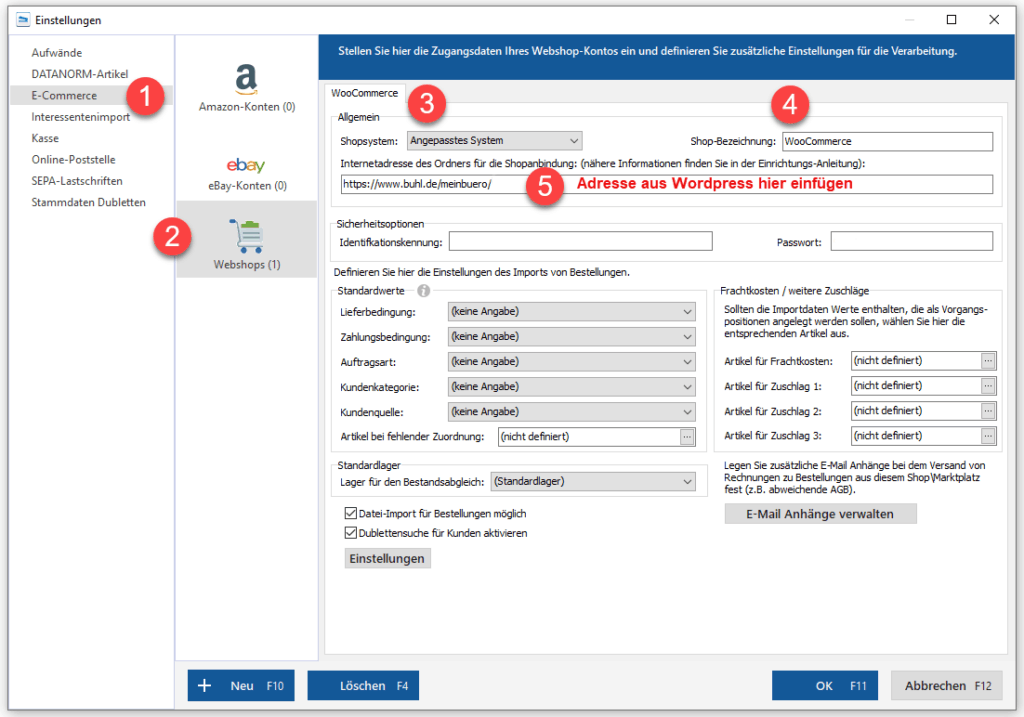Image resolution: width=1024 pixels, height=717 pixels.
Task: Browse Artikel bei fehlender Zuordnung ellipsis
Action: (x=686, y=436)
